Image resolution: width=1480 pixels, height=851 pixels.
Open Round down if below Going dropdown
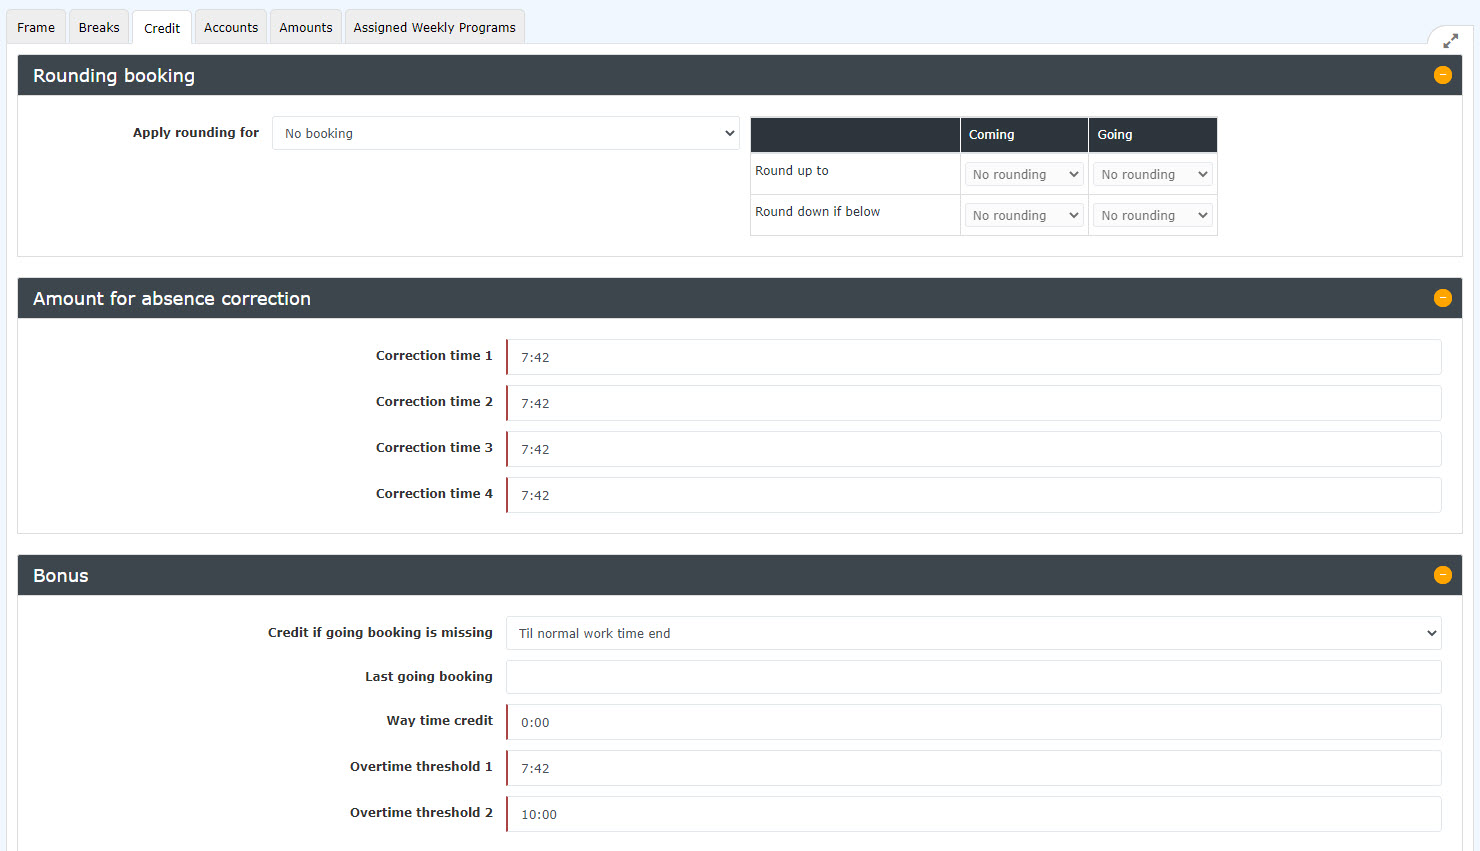click(1153, 215)
